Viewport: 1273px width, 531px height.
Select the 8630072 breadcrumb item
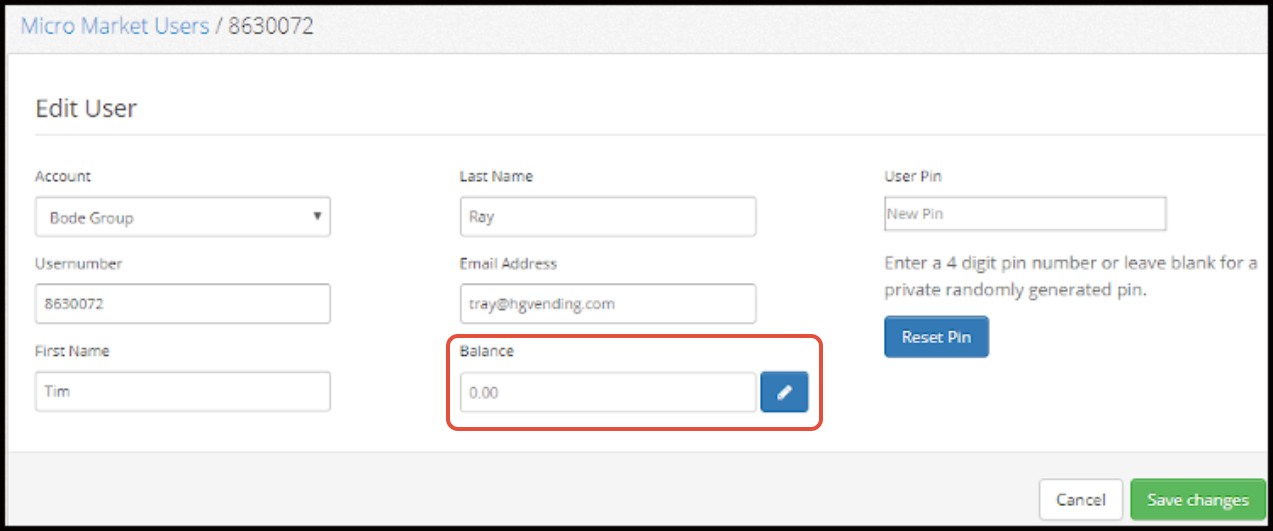tap(271, 25)
